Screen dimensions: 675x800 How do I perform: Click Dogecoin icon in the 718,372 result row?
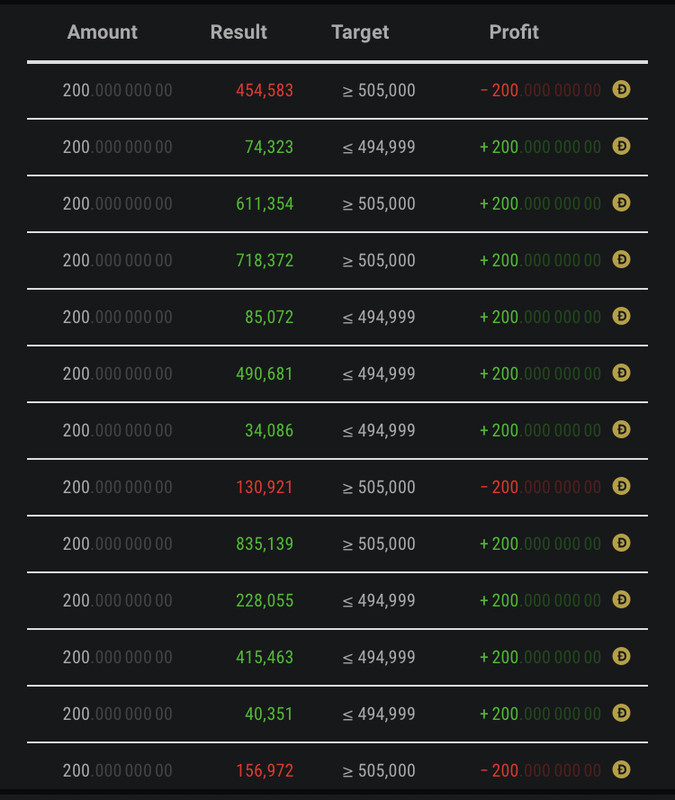(621, 260)
